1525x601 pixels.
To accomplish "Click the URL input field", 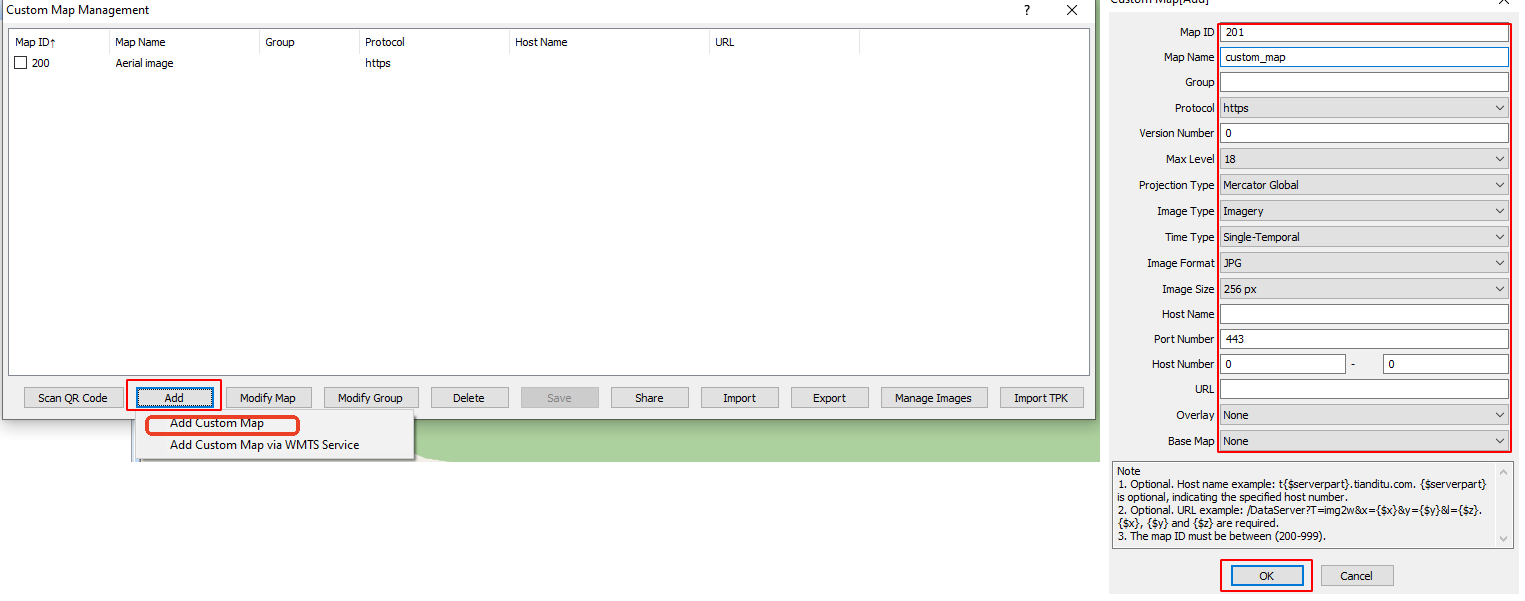I will 1364,389.
